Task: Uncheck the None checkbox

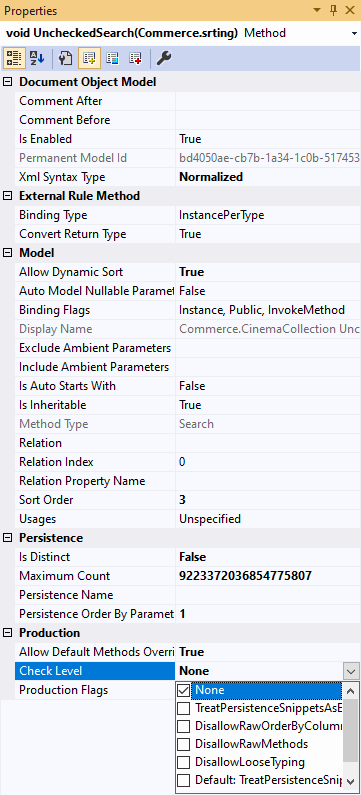Action: click(184, 690)
